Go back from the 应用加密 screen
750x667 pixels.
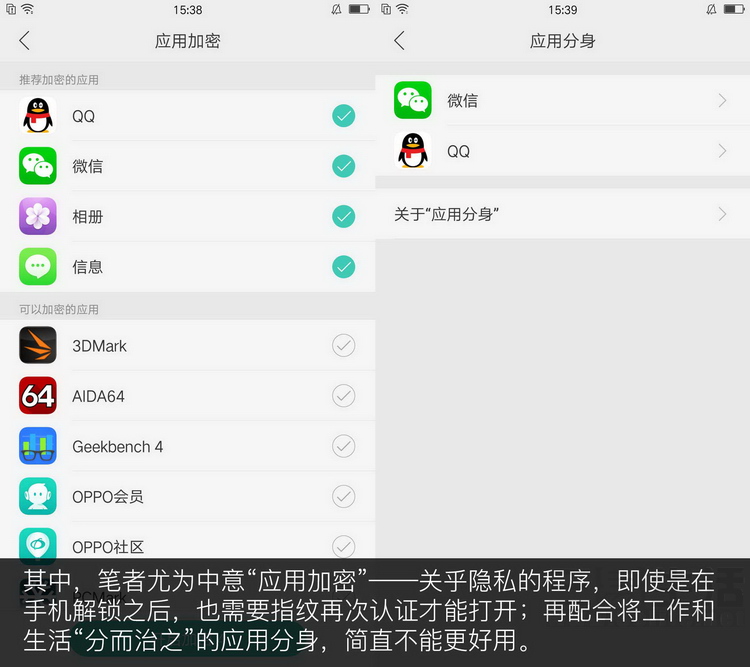coord(24,41)
